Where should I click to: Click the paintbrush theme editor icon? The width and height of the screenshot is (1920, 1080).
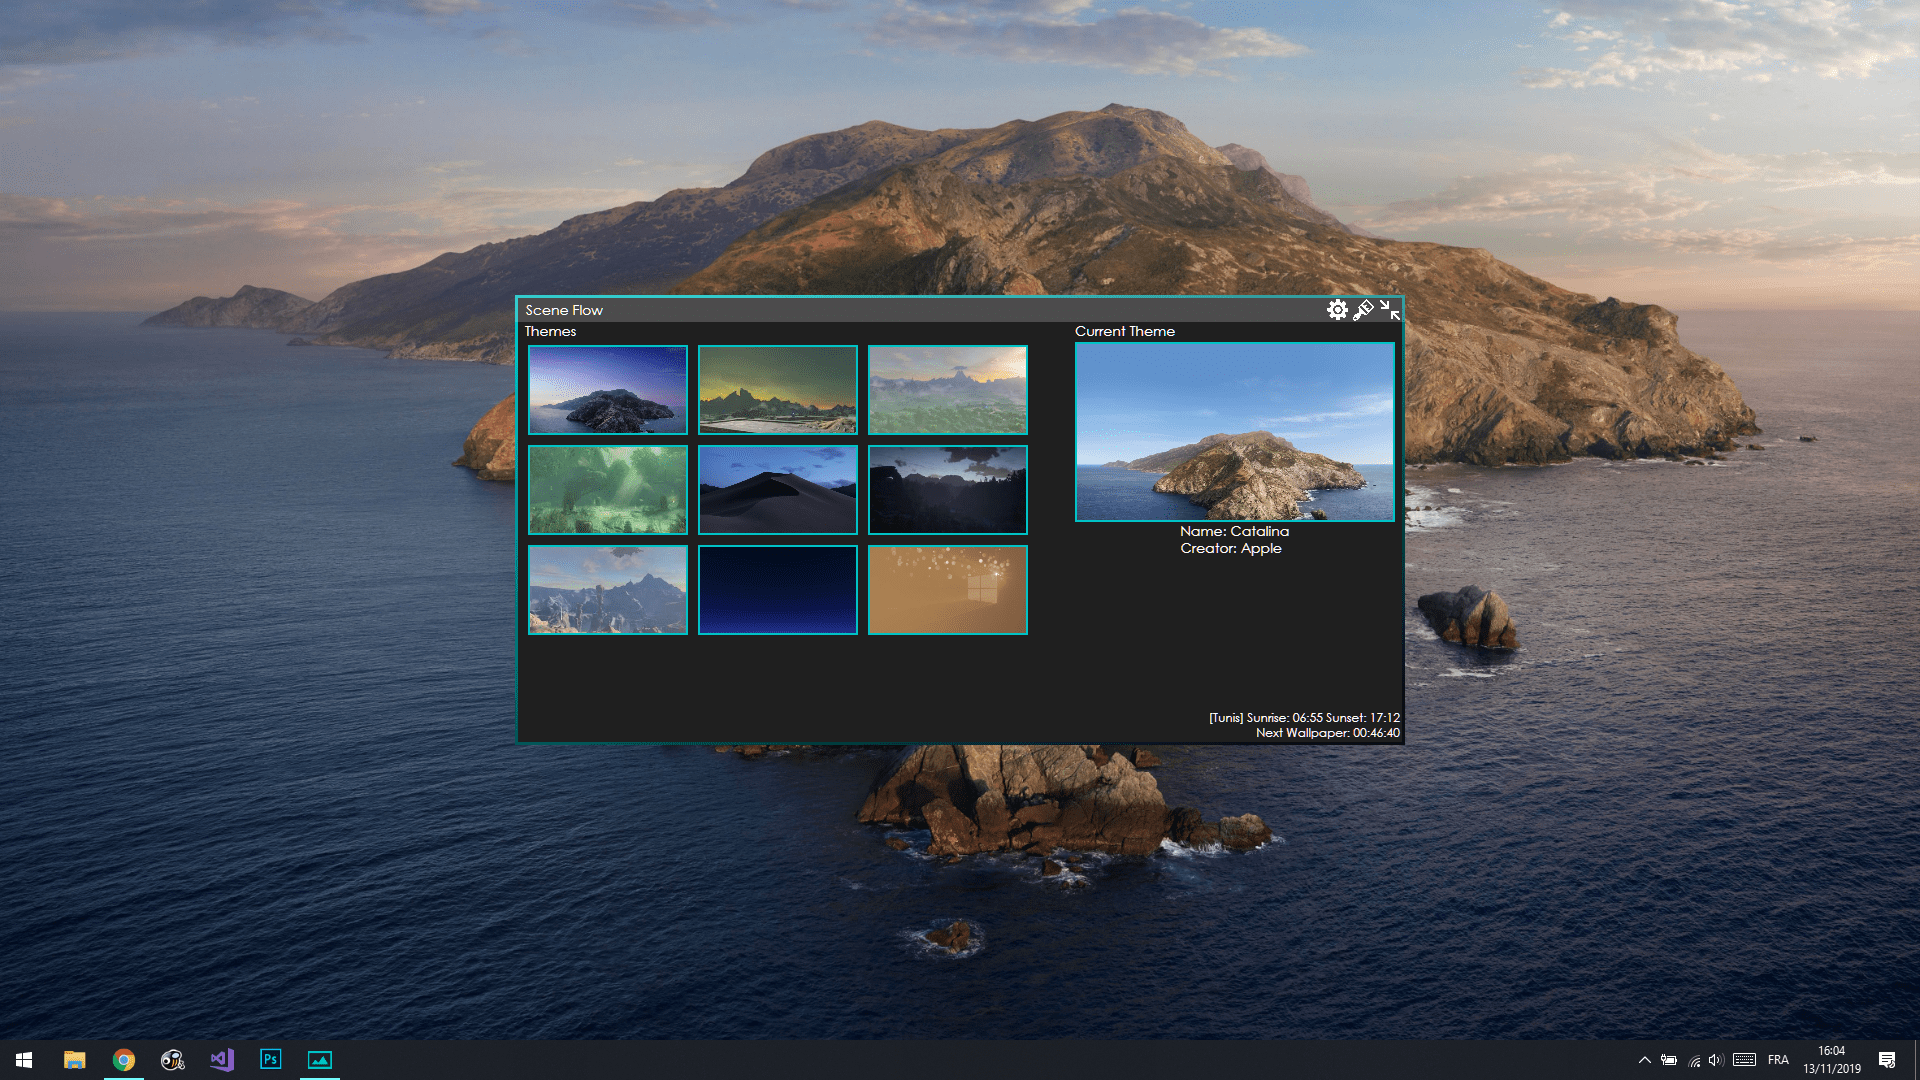pyautogui.click(x=1363, y=310)
